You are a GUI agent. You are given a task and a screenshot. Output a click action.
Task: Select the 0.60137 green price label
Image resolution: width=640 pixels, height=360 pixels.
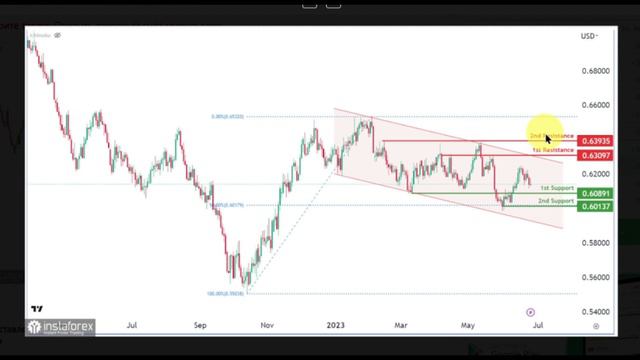595,207
